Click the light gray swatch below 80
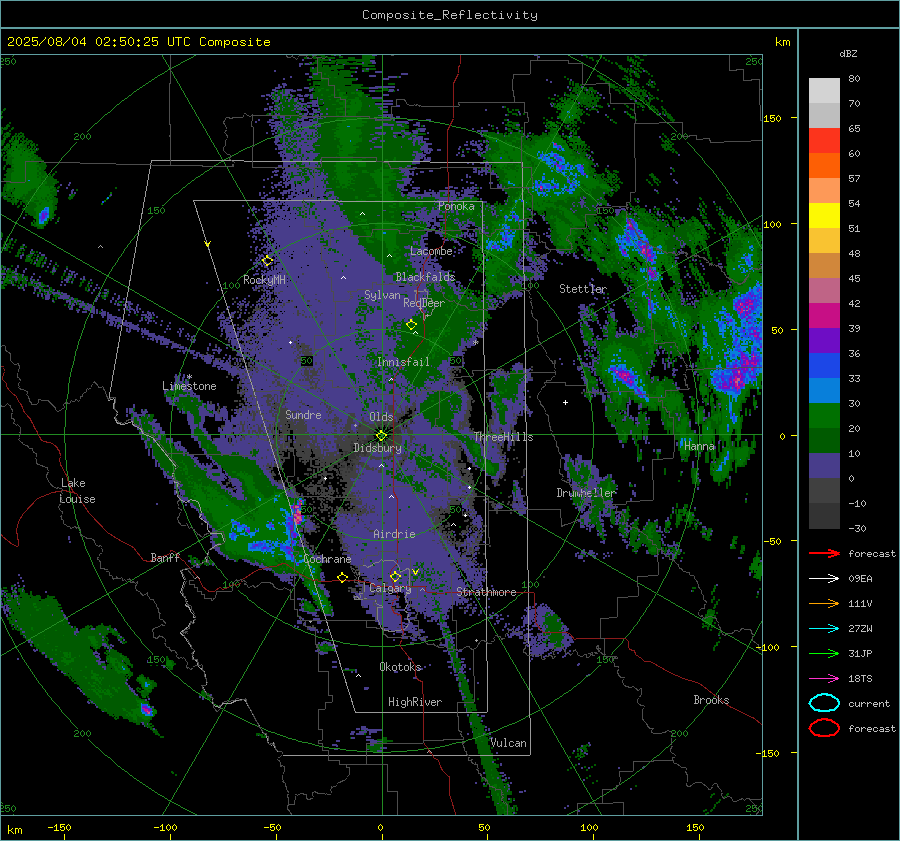Screen dimensions: 900x841 click(824, 91)
